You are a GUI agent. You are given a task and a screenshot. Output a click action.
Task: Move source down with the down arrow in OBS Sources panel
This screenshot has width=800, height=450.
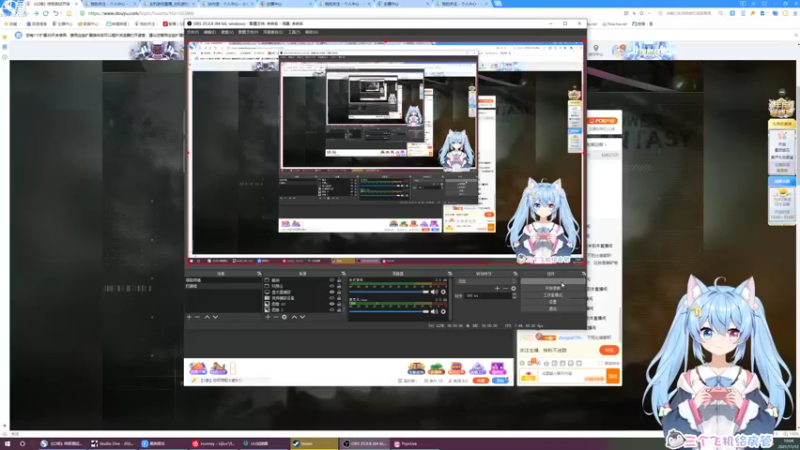coord(303,317)
